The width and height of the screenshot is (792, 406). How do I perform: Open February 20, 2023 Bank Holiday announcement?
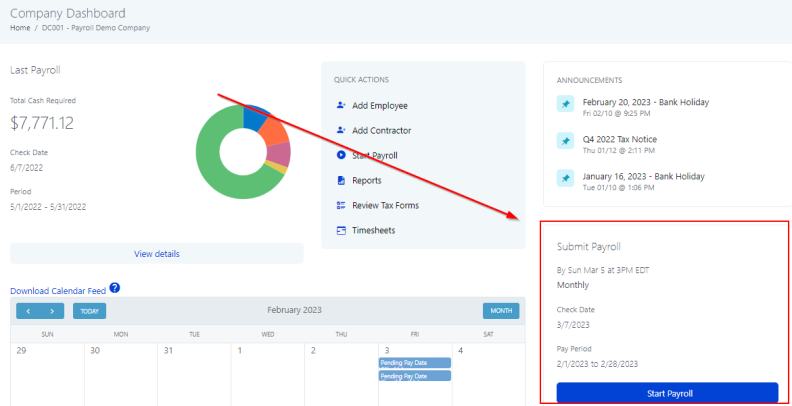pos(646,102)
